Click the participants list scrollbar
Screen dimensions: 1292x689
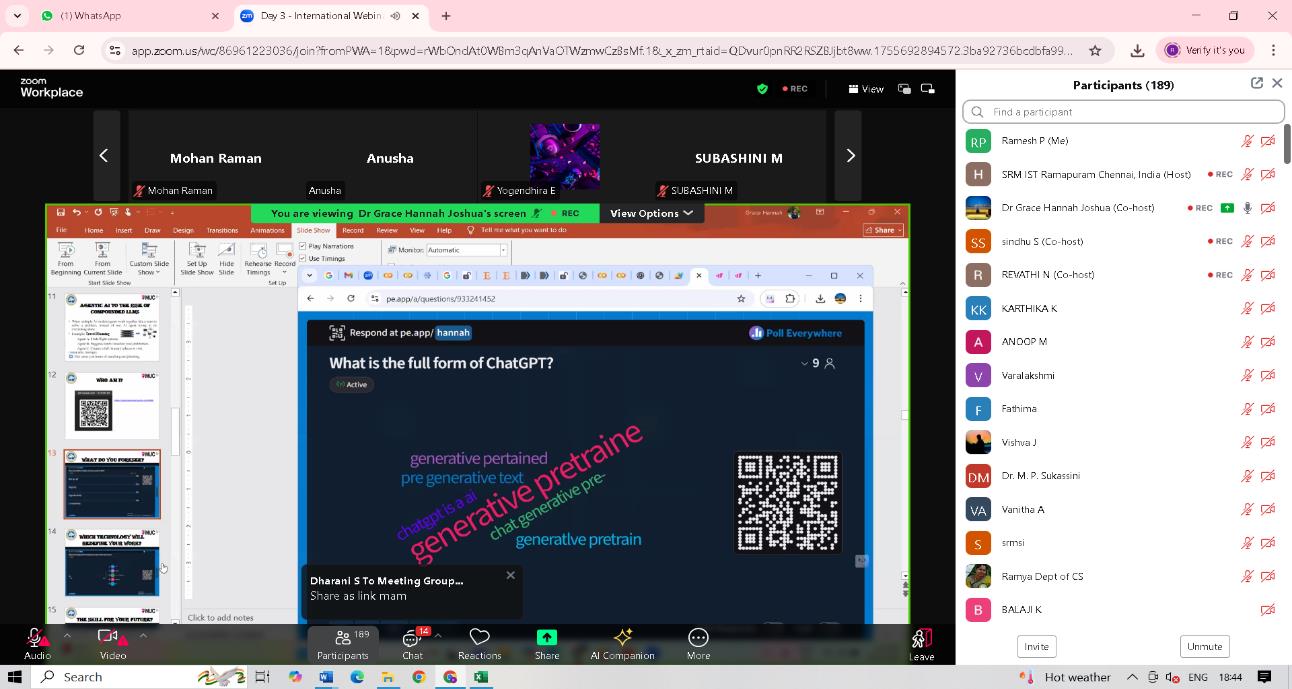click(x=1287, y=145)
